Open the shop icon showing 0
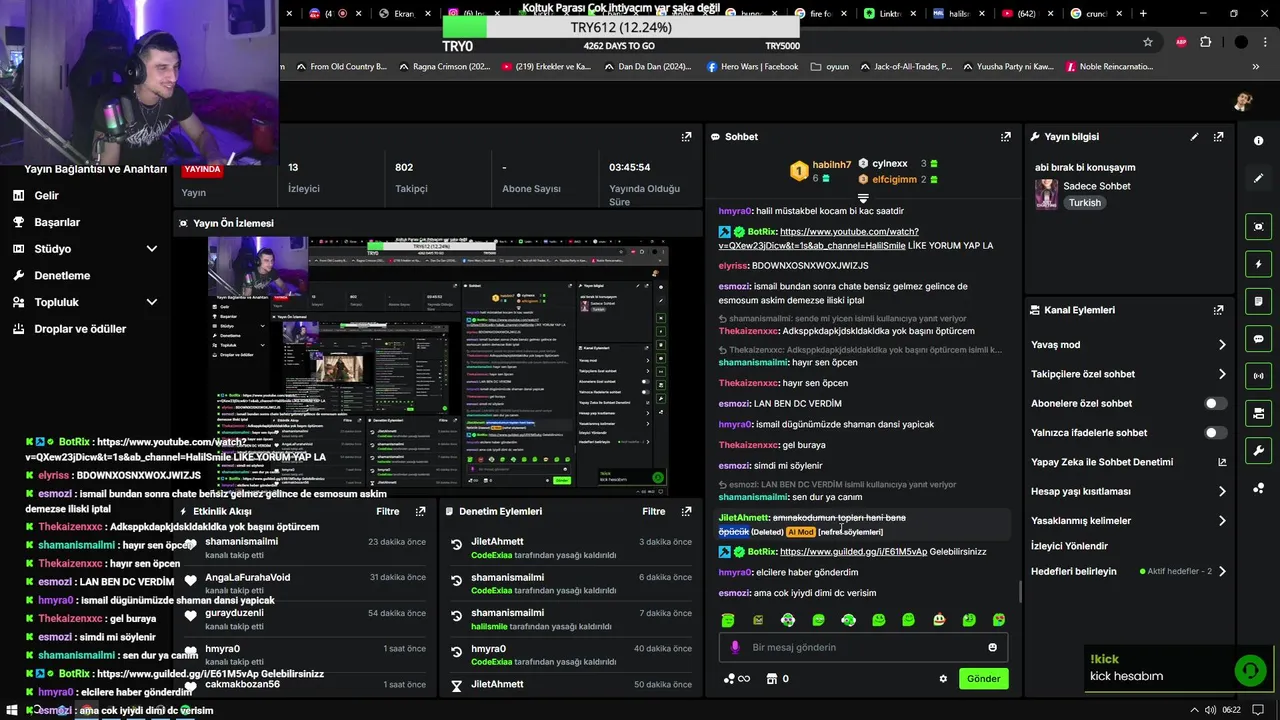1280x720 pixels. click(778, 679)
